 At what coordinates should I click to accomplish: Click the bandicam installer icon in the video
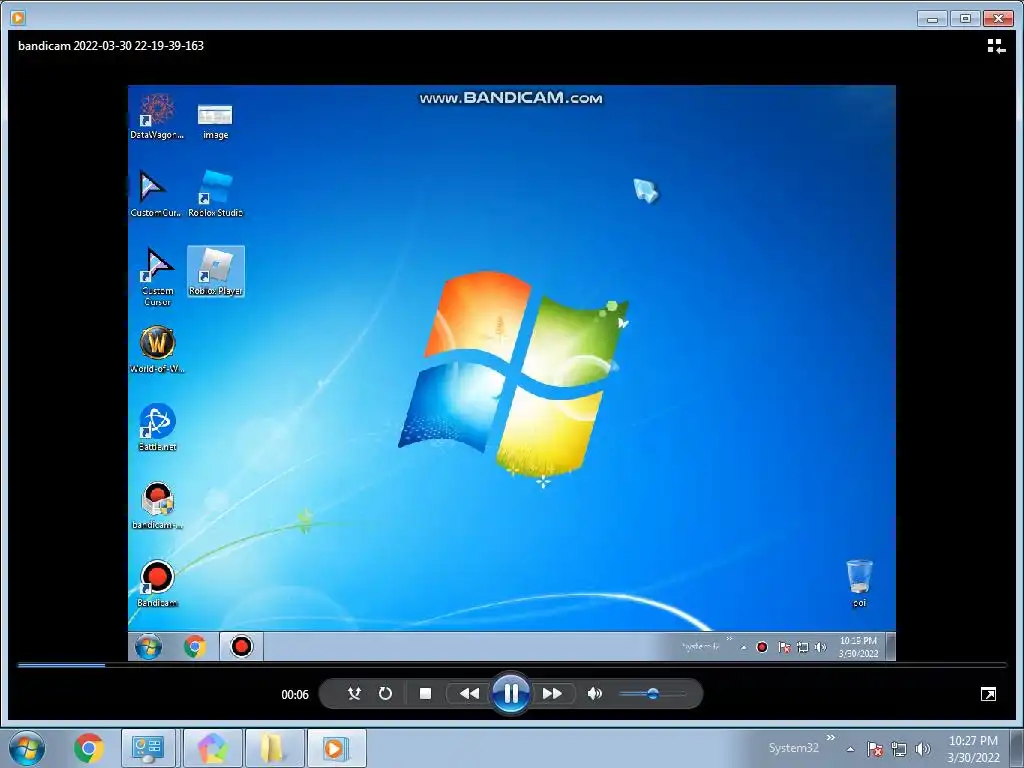(x=157, y=505)
